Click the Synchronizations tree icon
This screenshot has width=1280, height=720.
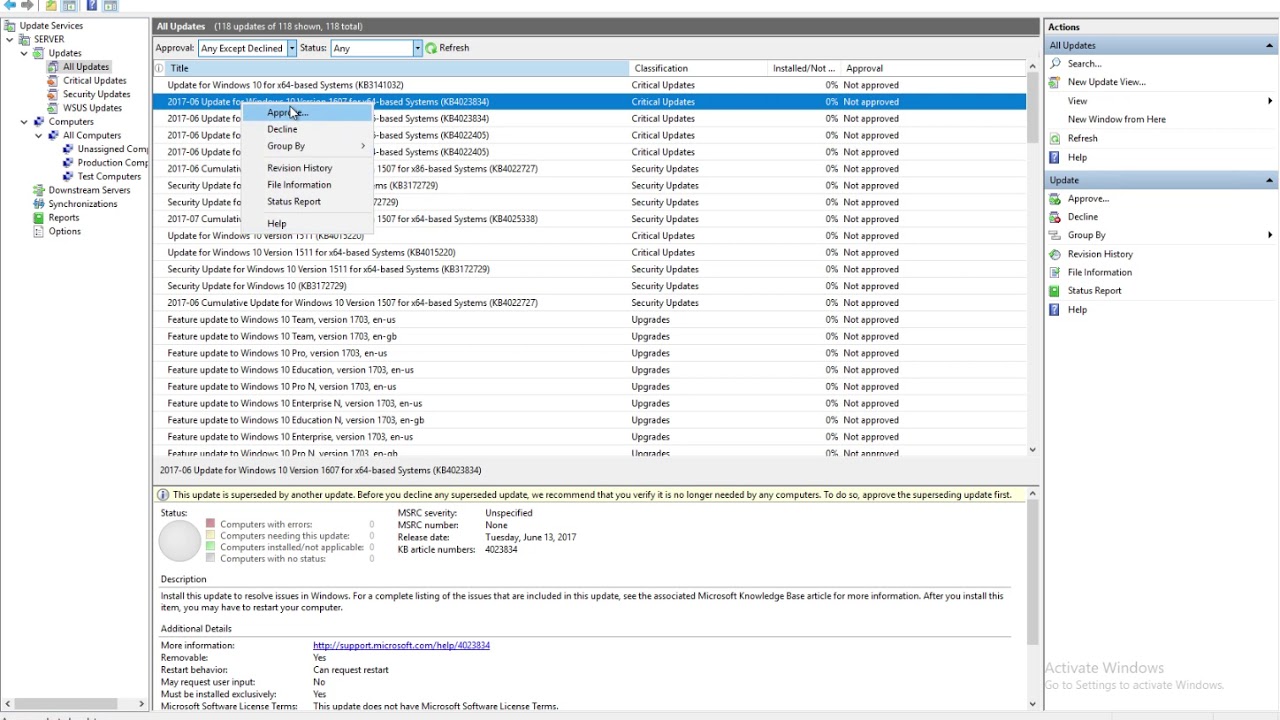39,204
